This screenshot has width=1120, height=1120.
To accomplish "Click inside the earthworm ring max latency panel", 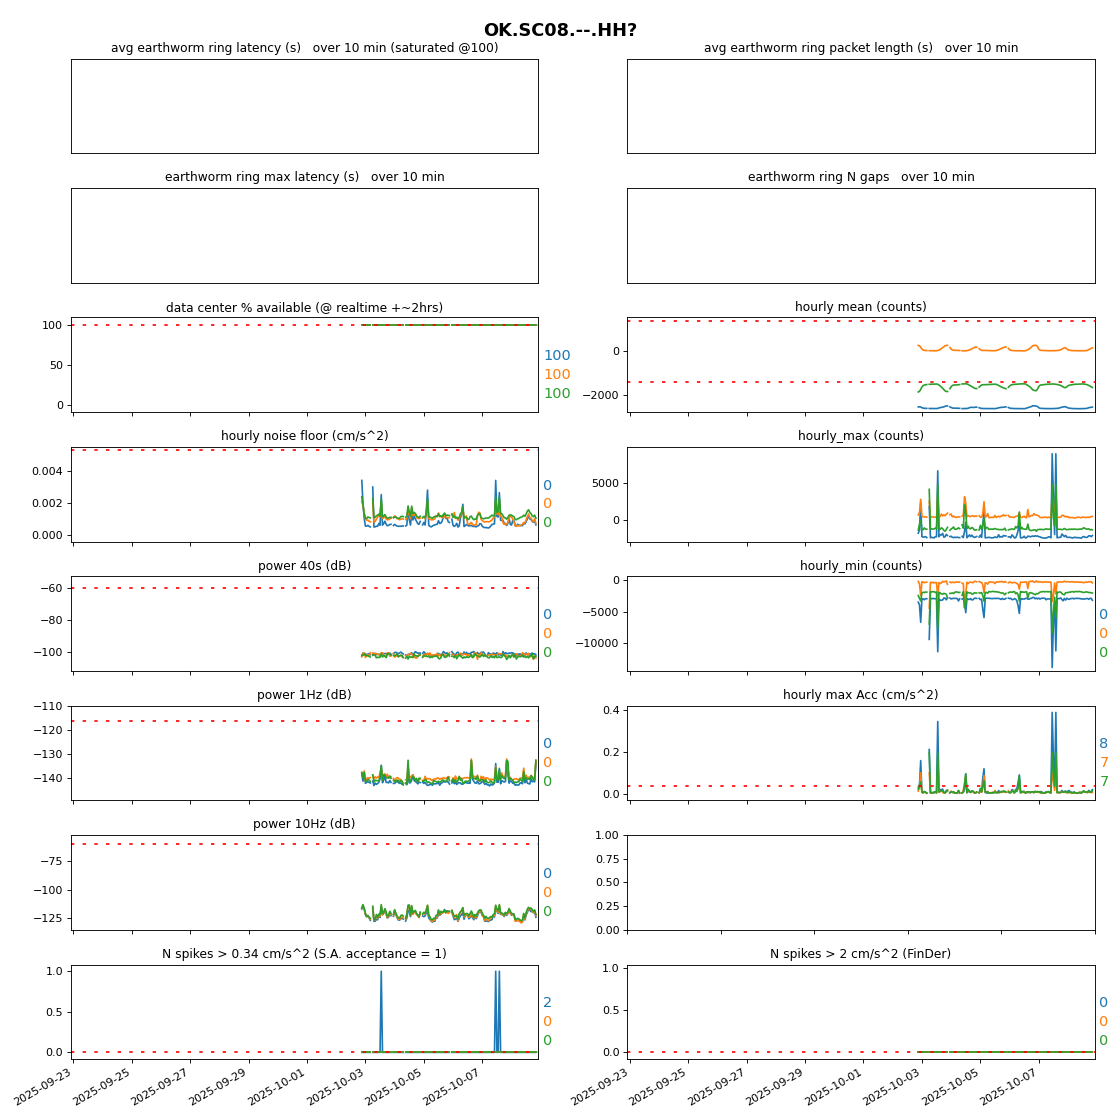I will point(304,235).
